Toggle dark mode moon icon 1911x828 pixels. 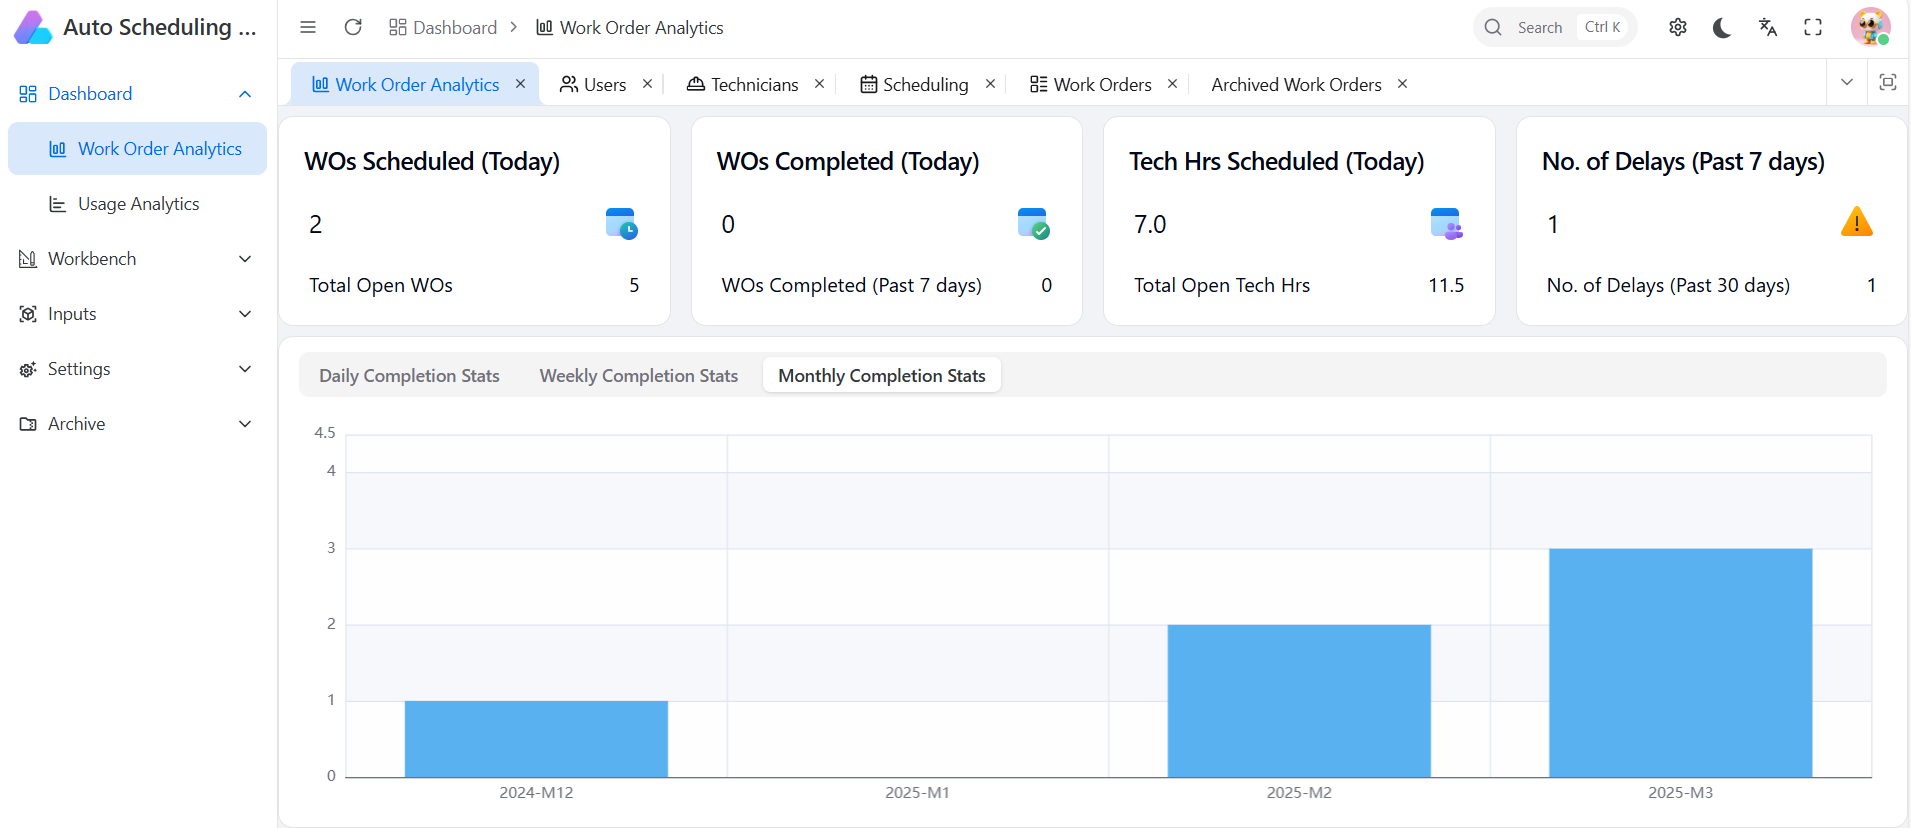click(x=1722, y=27)
